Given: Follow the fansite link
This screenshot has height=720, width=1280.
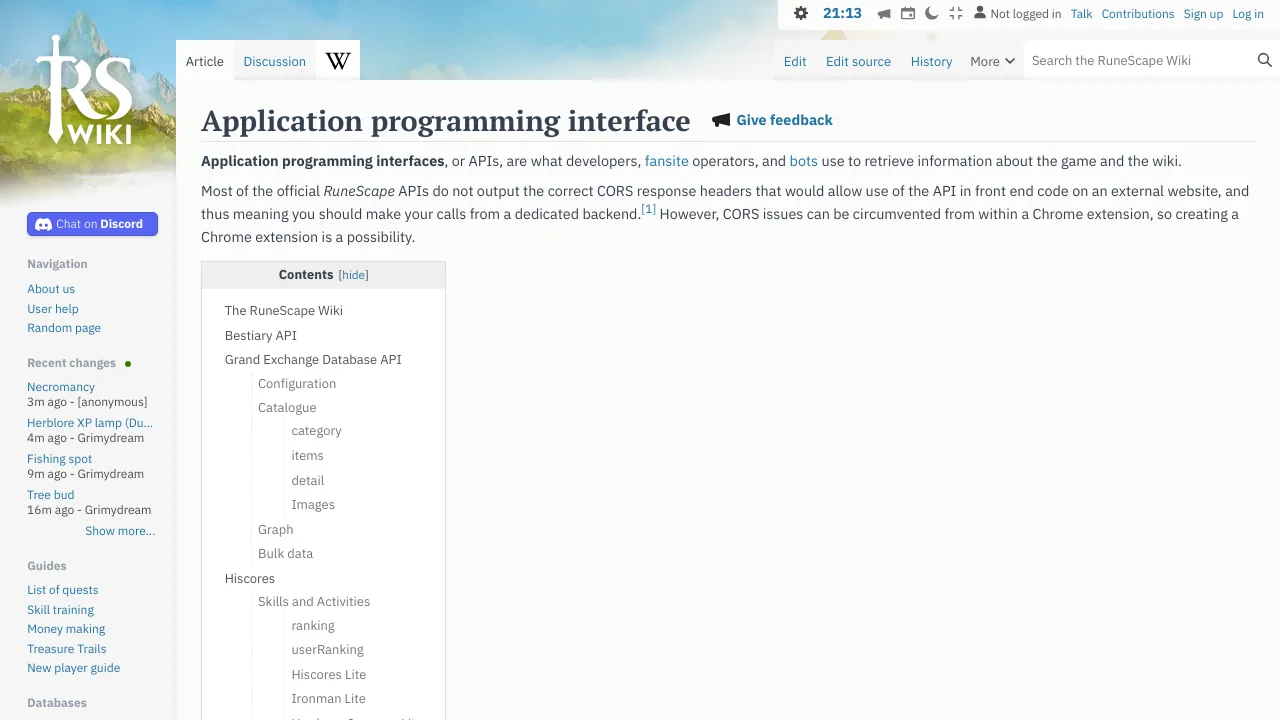Looking at the screenshot, I should tap(666, 161).
